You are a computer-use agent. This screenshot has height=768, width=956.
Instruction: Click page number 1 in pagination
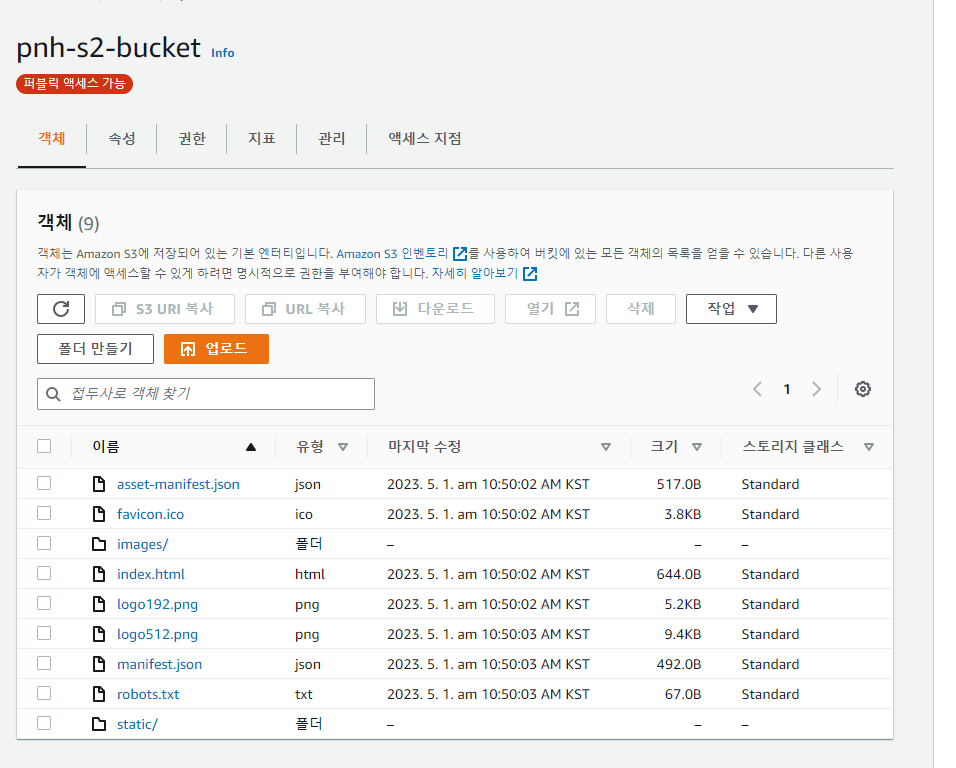(787, 389)
